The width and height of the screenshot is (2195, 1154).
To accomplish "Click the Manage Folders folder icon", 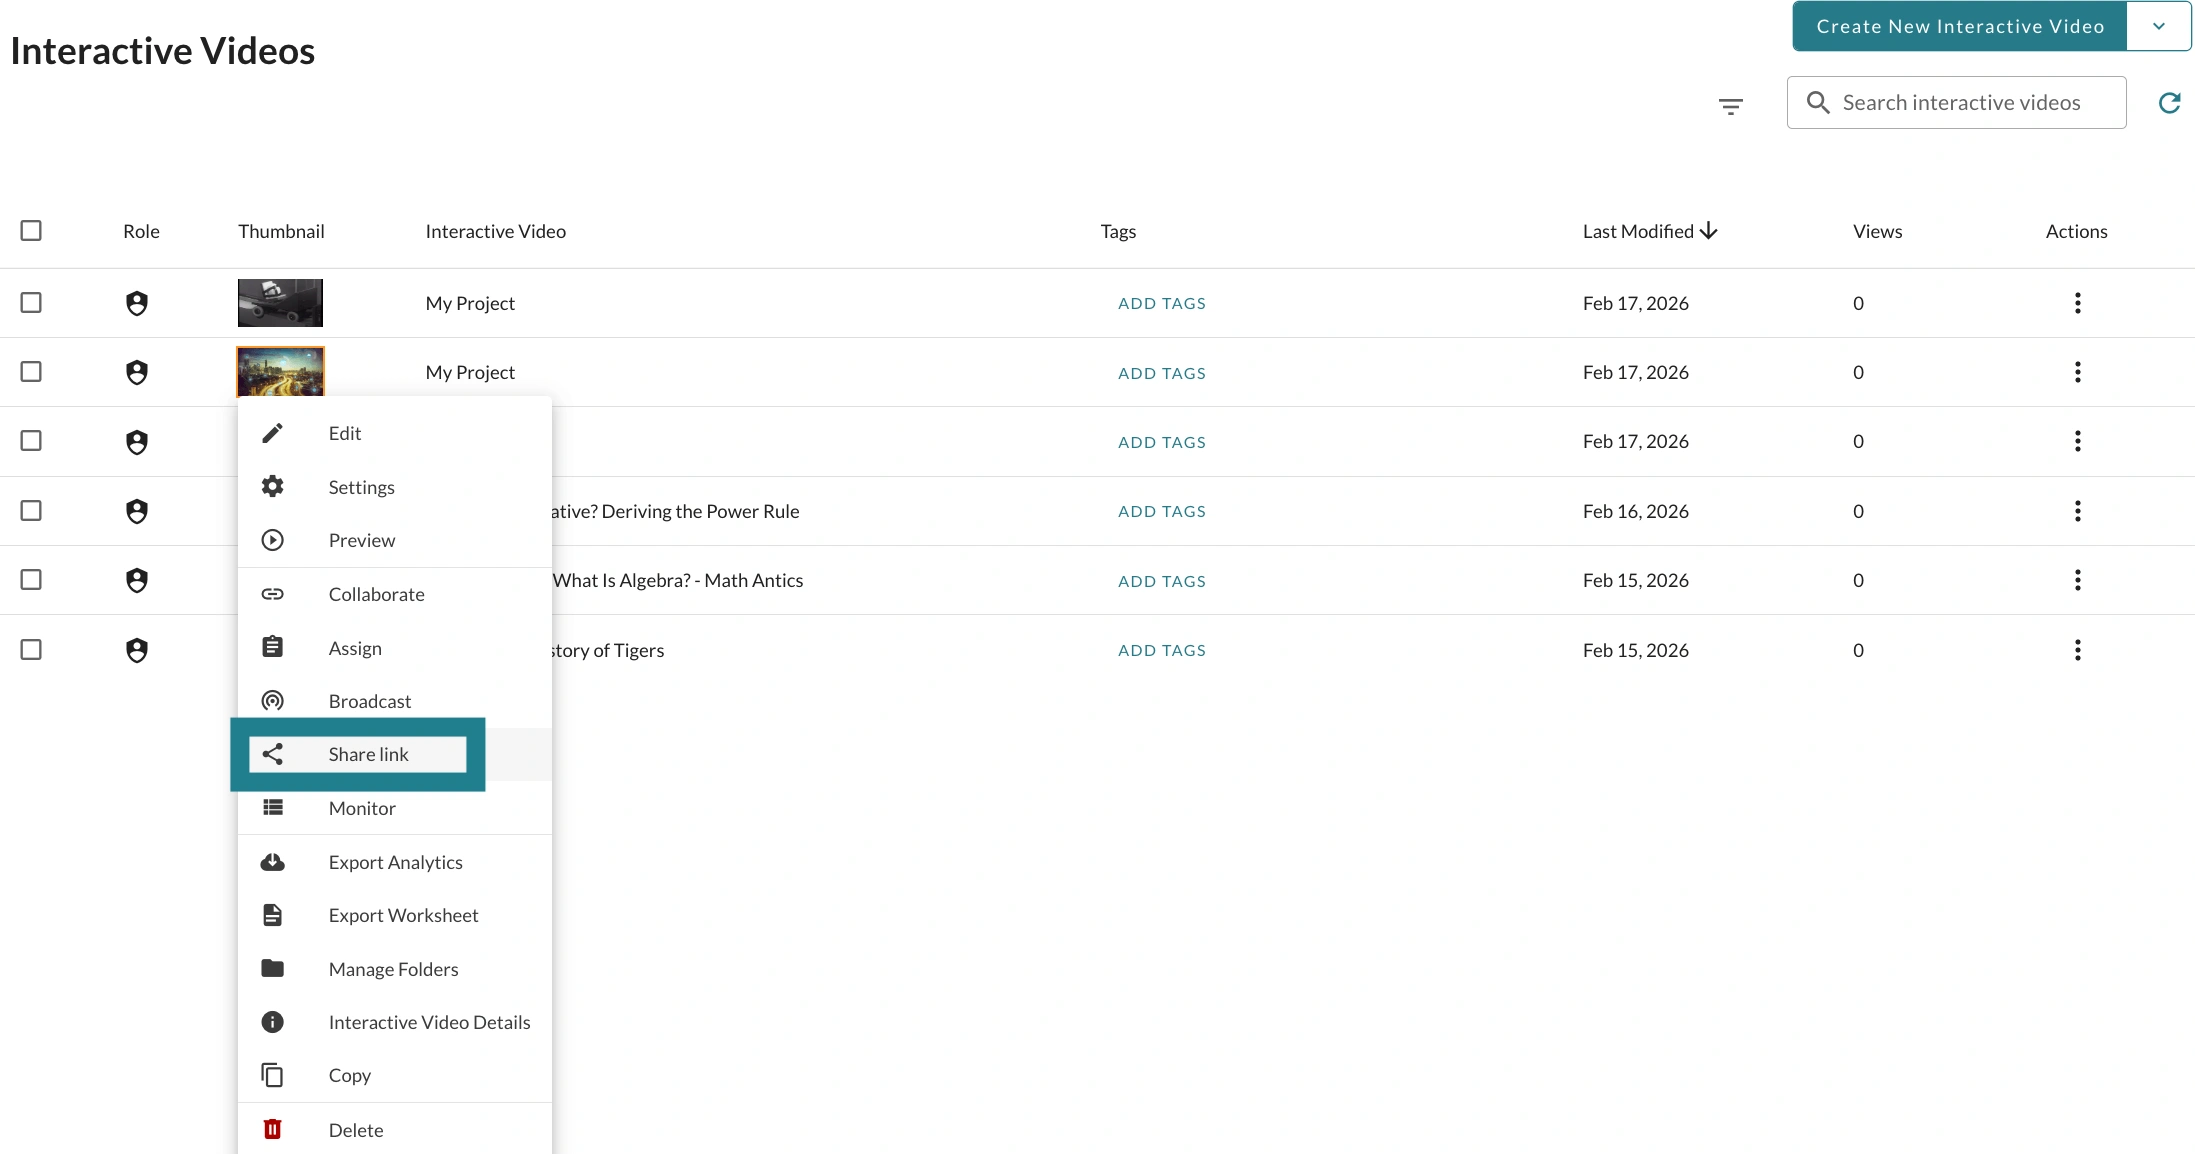I will point(272,968).
